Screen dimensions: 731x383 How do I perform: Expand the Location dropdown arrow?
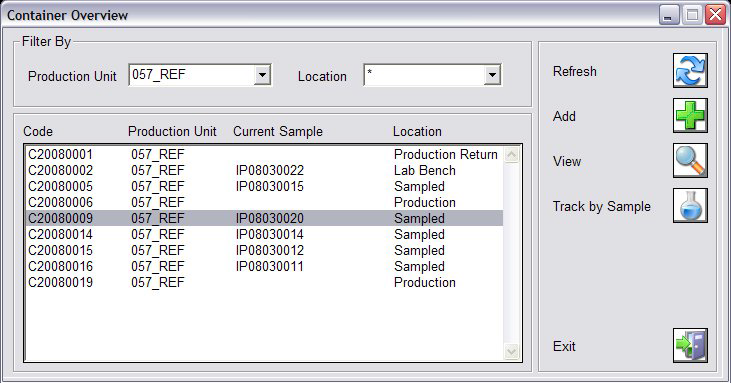pyautogui.click(x=492, y=75)
